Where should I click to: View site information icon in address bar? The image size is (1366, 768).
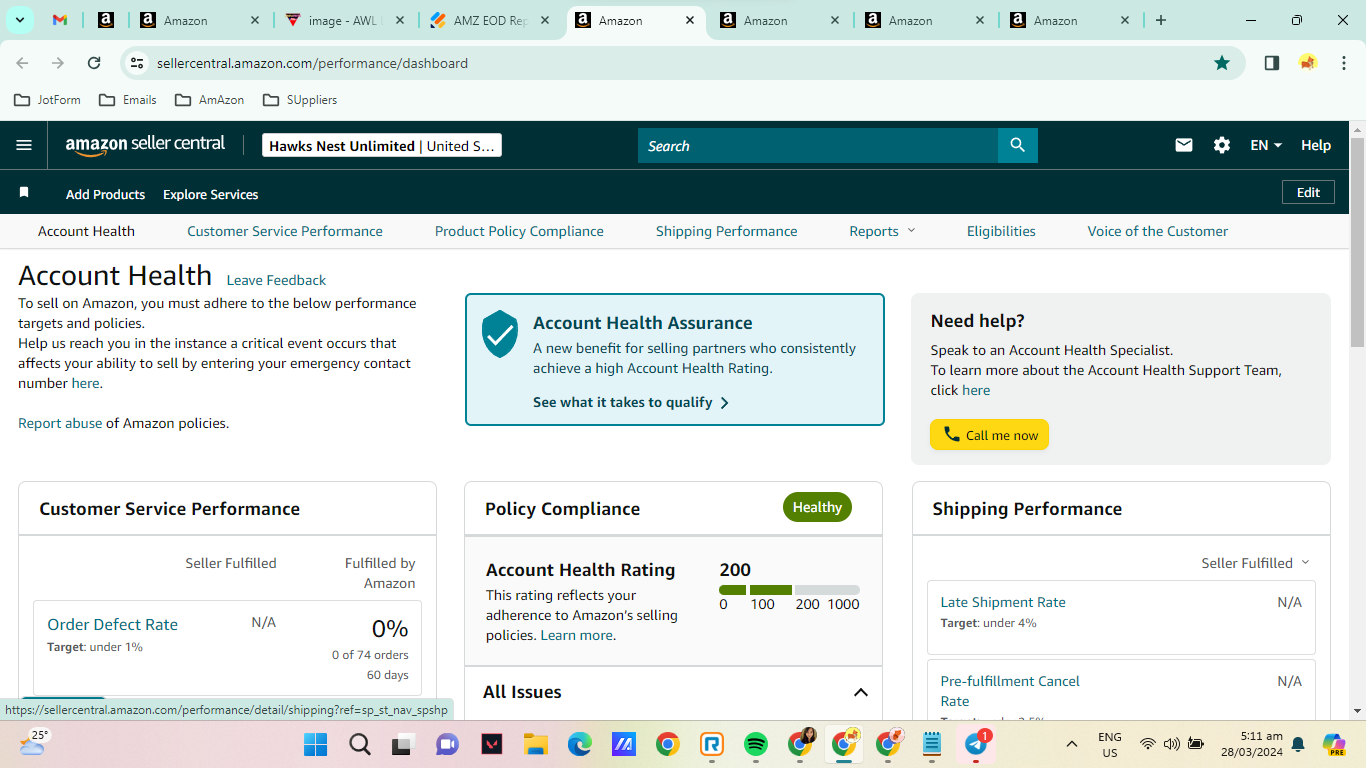point(137,63)
